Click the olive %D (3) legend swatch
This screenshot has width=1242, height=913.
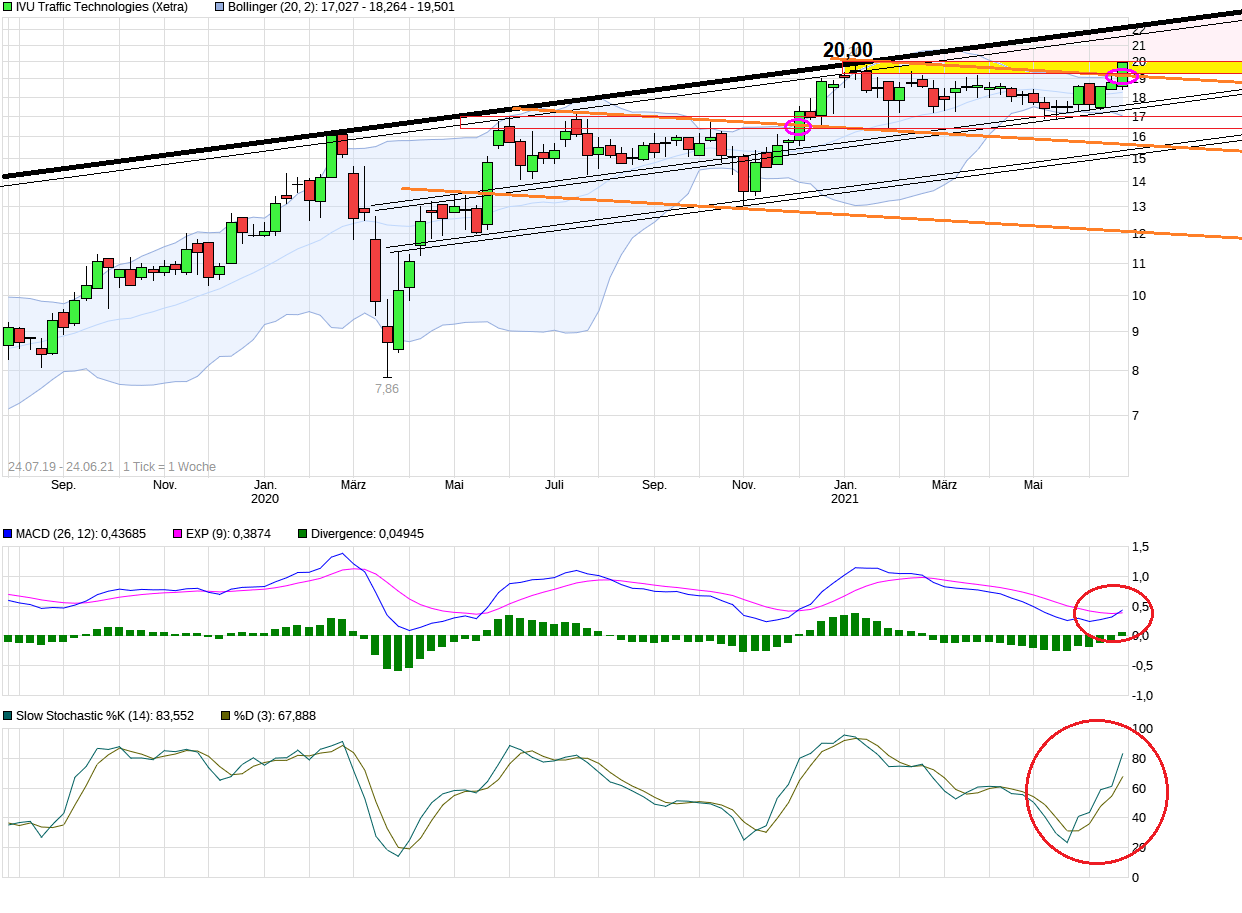point(226,715)
